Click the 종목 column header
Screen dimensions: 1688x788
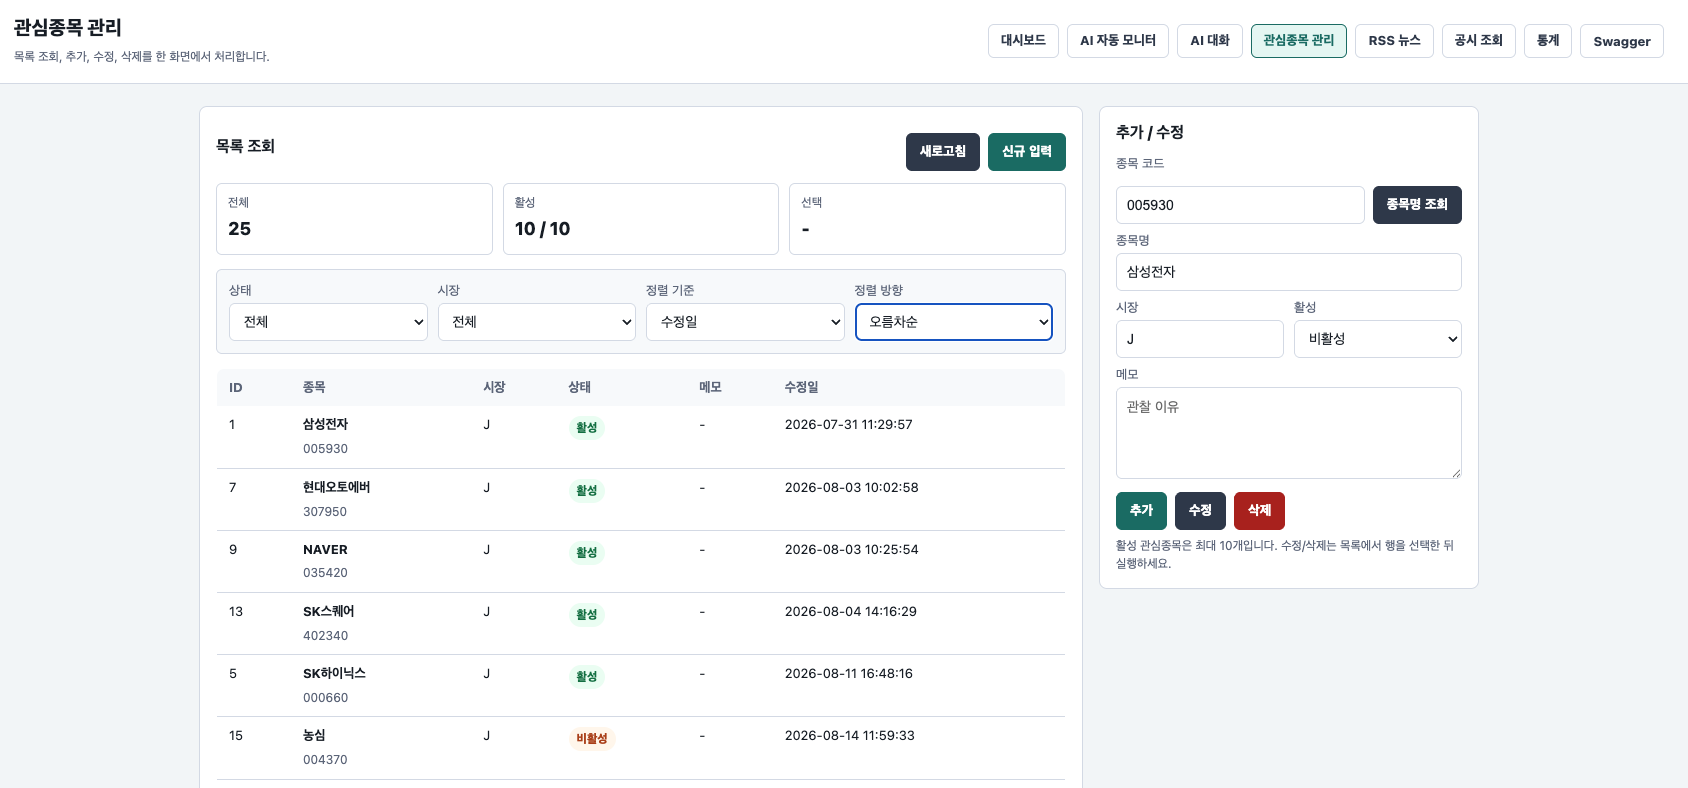314,388
